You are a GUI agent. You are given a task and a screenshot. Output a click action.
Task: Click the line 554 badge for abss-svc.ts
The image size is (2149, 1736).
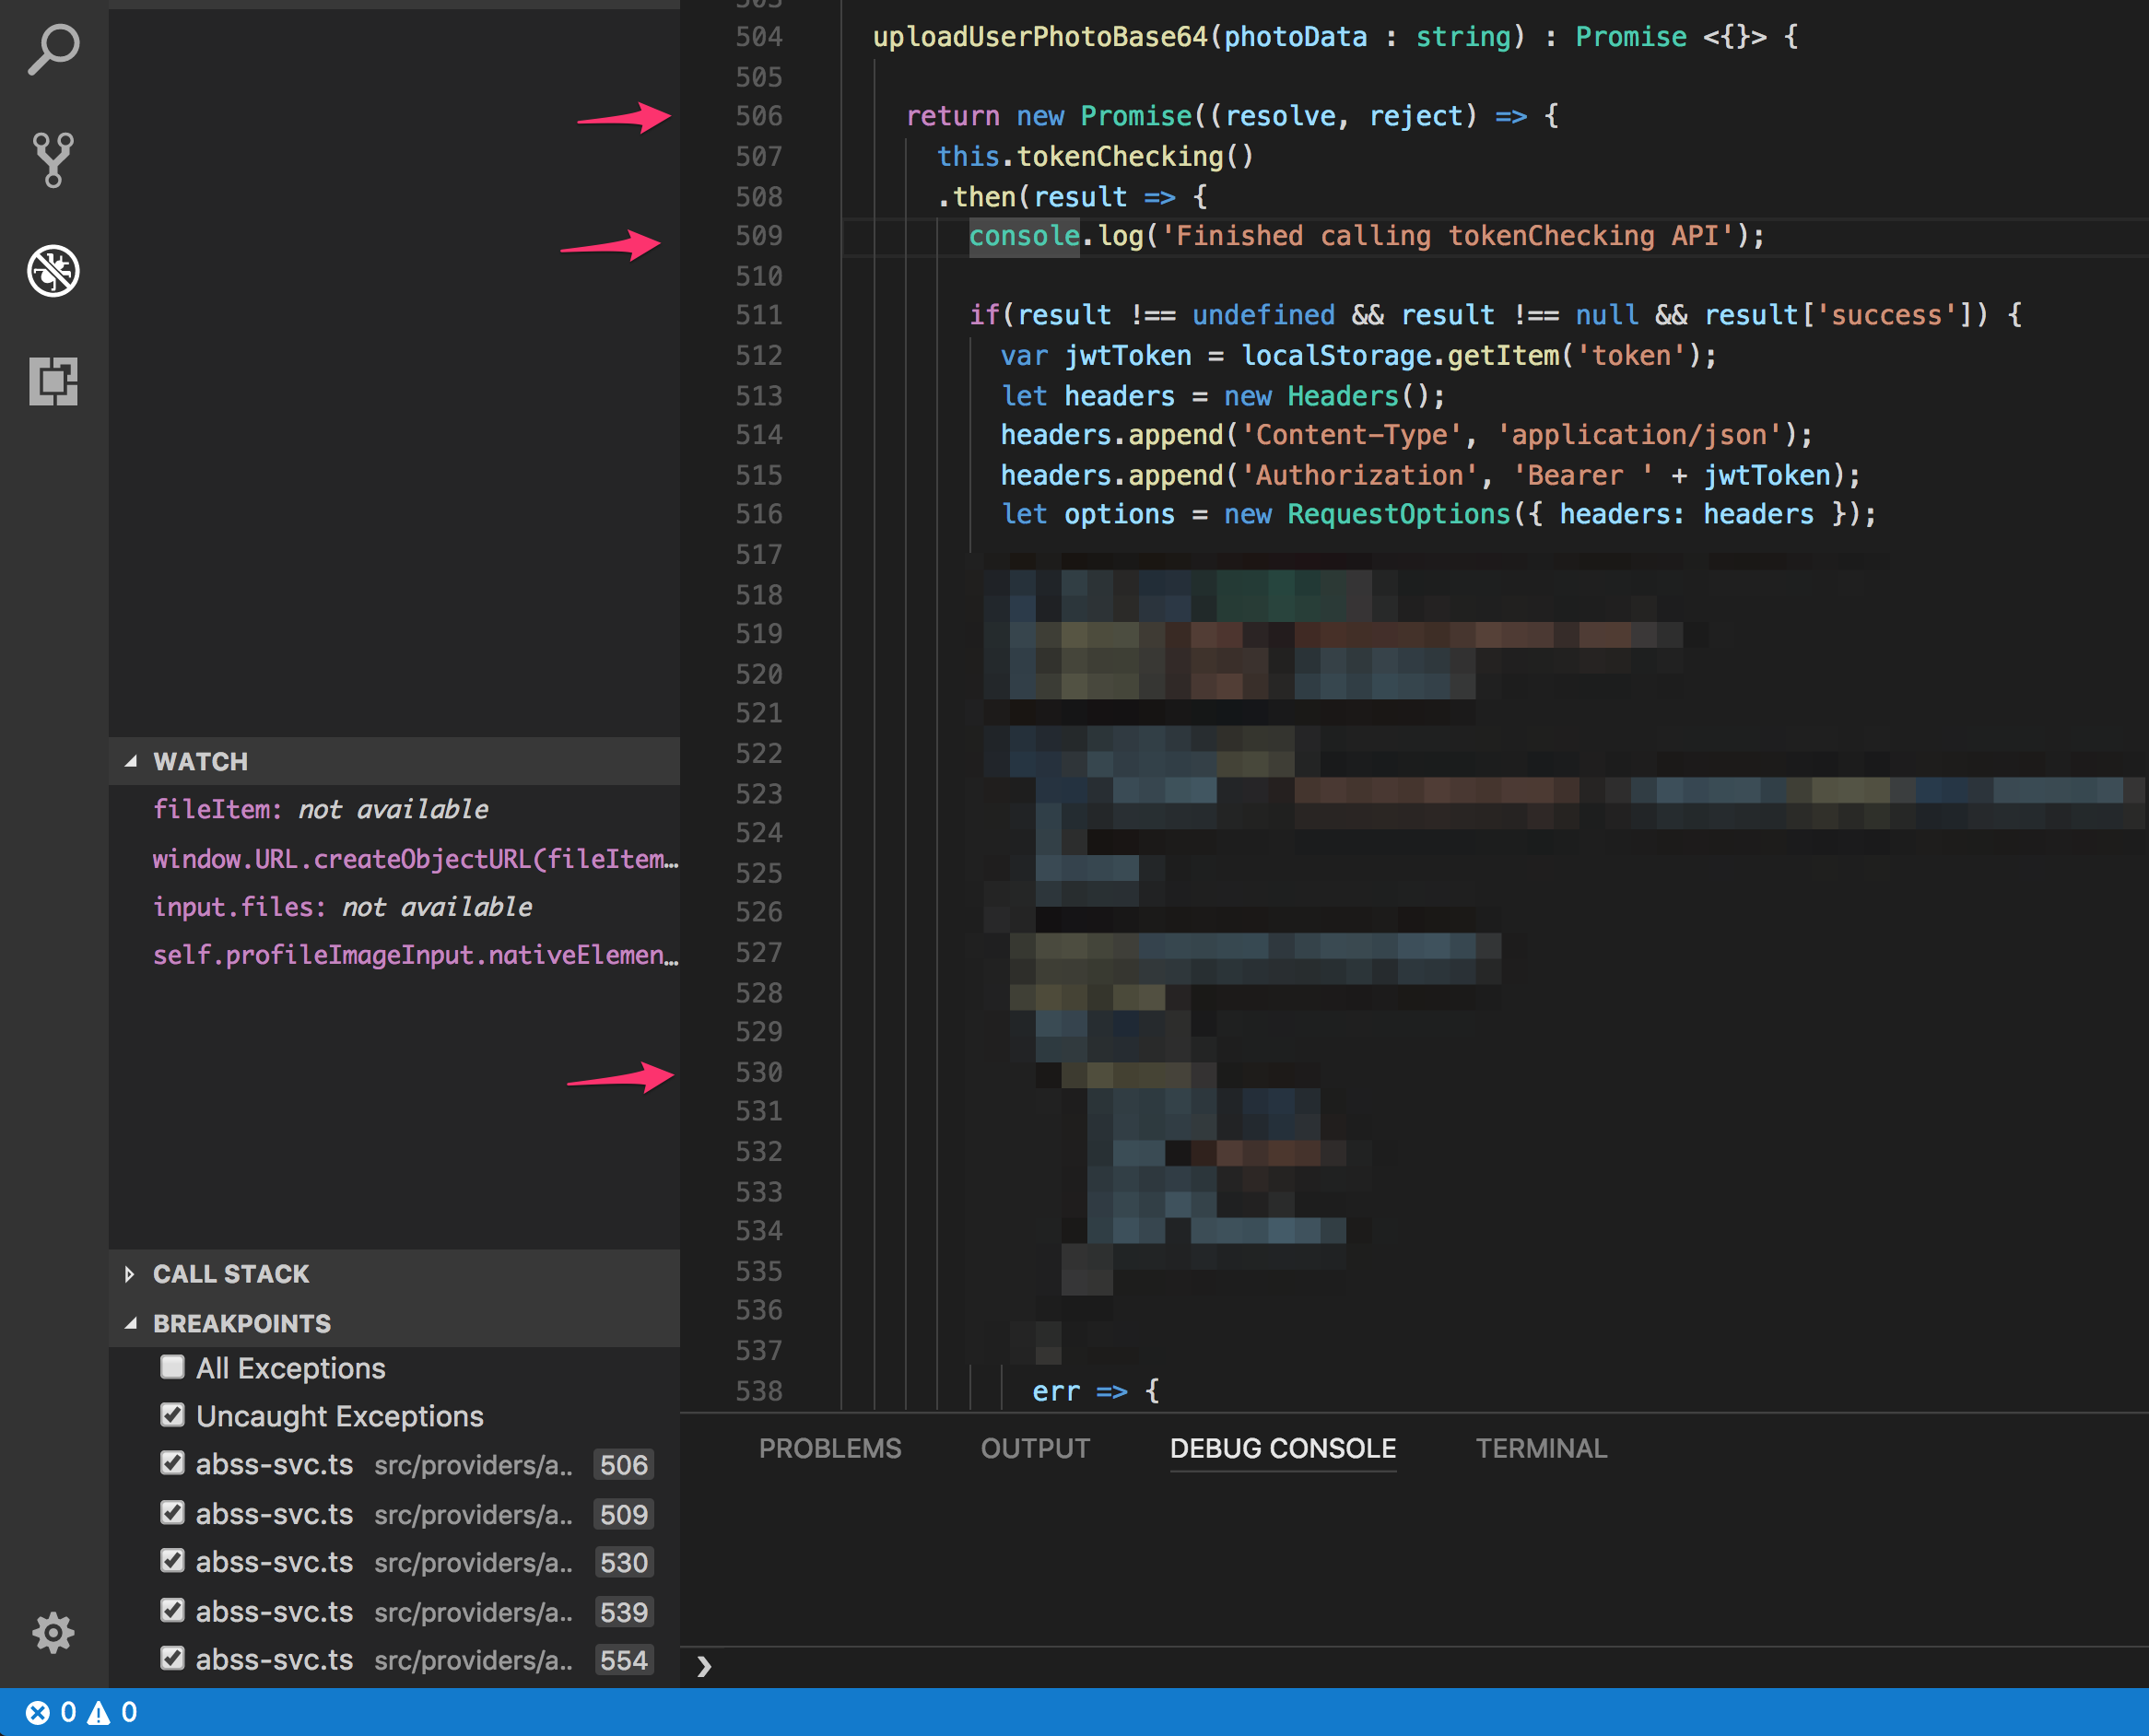[x=623, y=1660]
